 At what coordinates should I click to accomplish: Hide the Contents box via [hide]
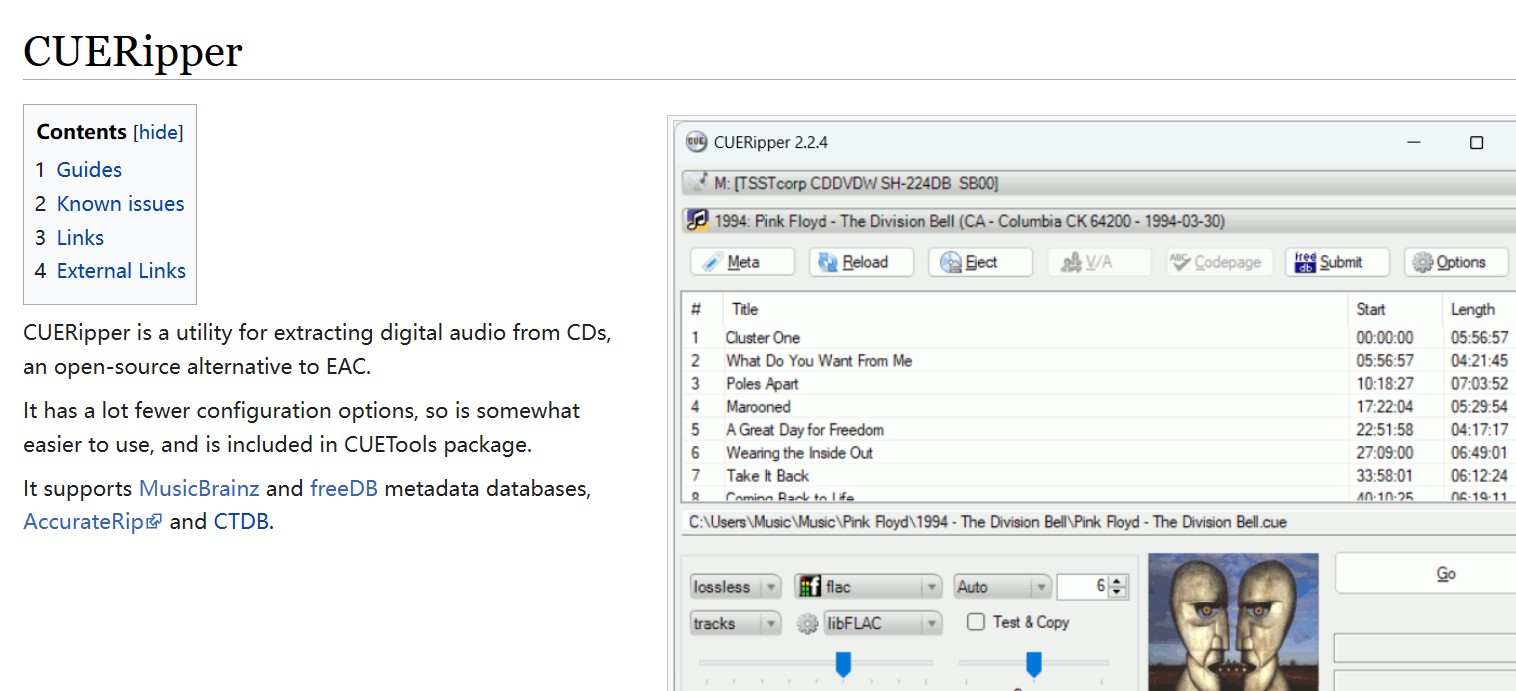(158, 132)
